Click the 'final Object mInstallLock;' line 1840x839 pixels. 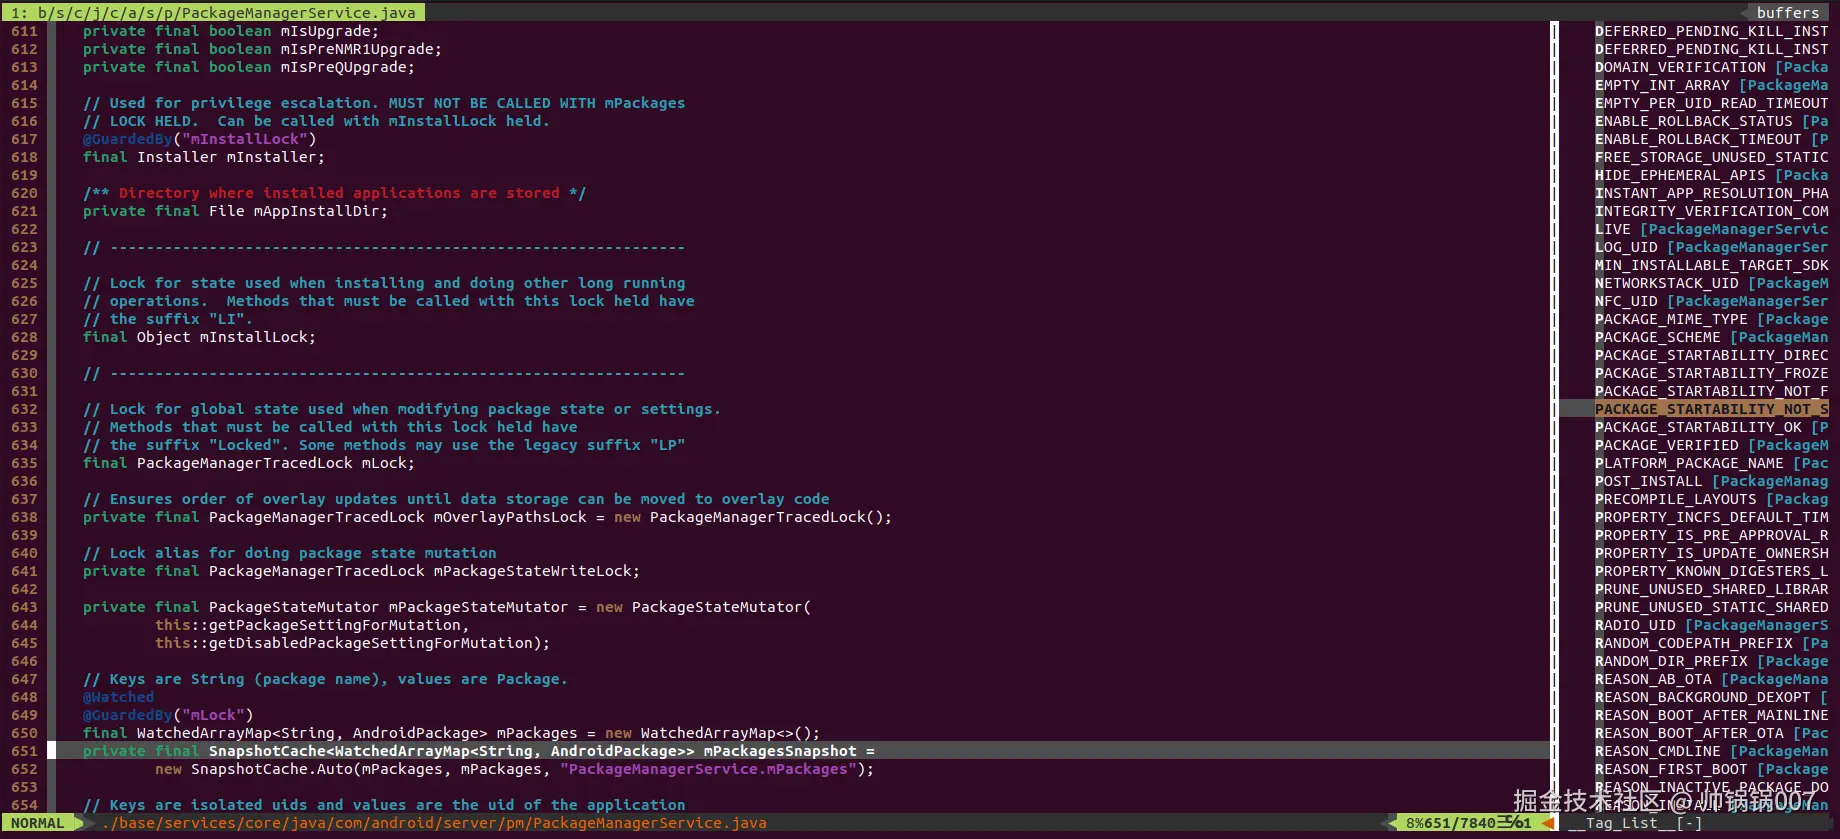(199, 337)
